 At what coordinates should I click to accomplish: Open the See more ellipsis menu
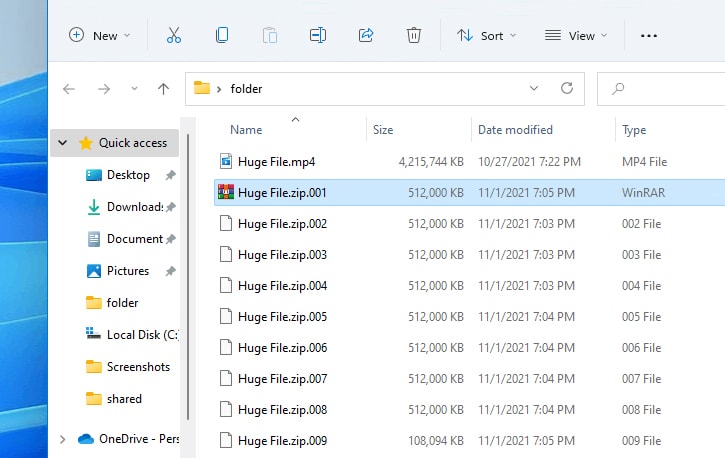[x=649, y=36]
